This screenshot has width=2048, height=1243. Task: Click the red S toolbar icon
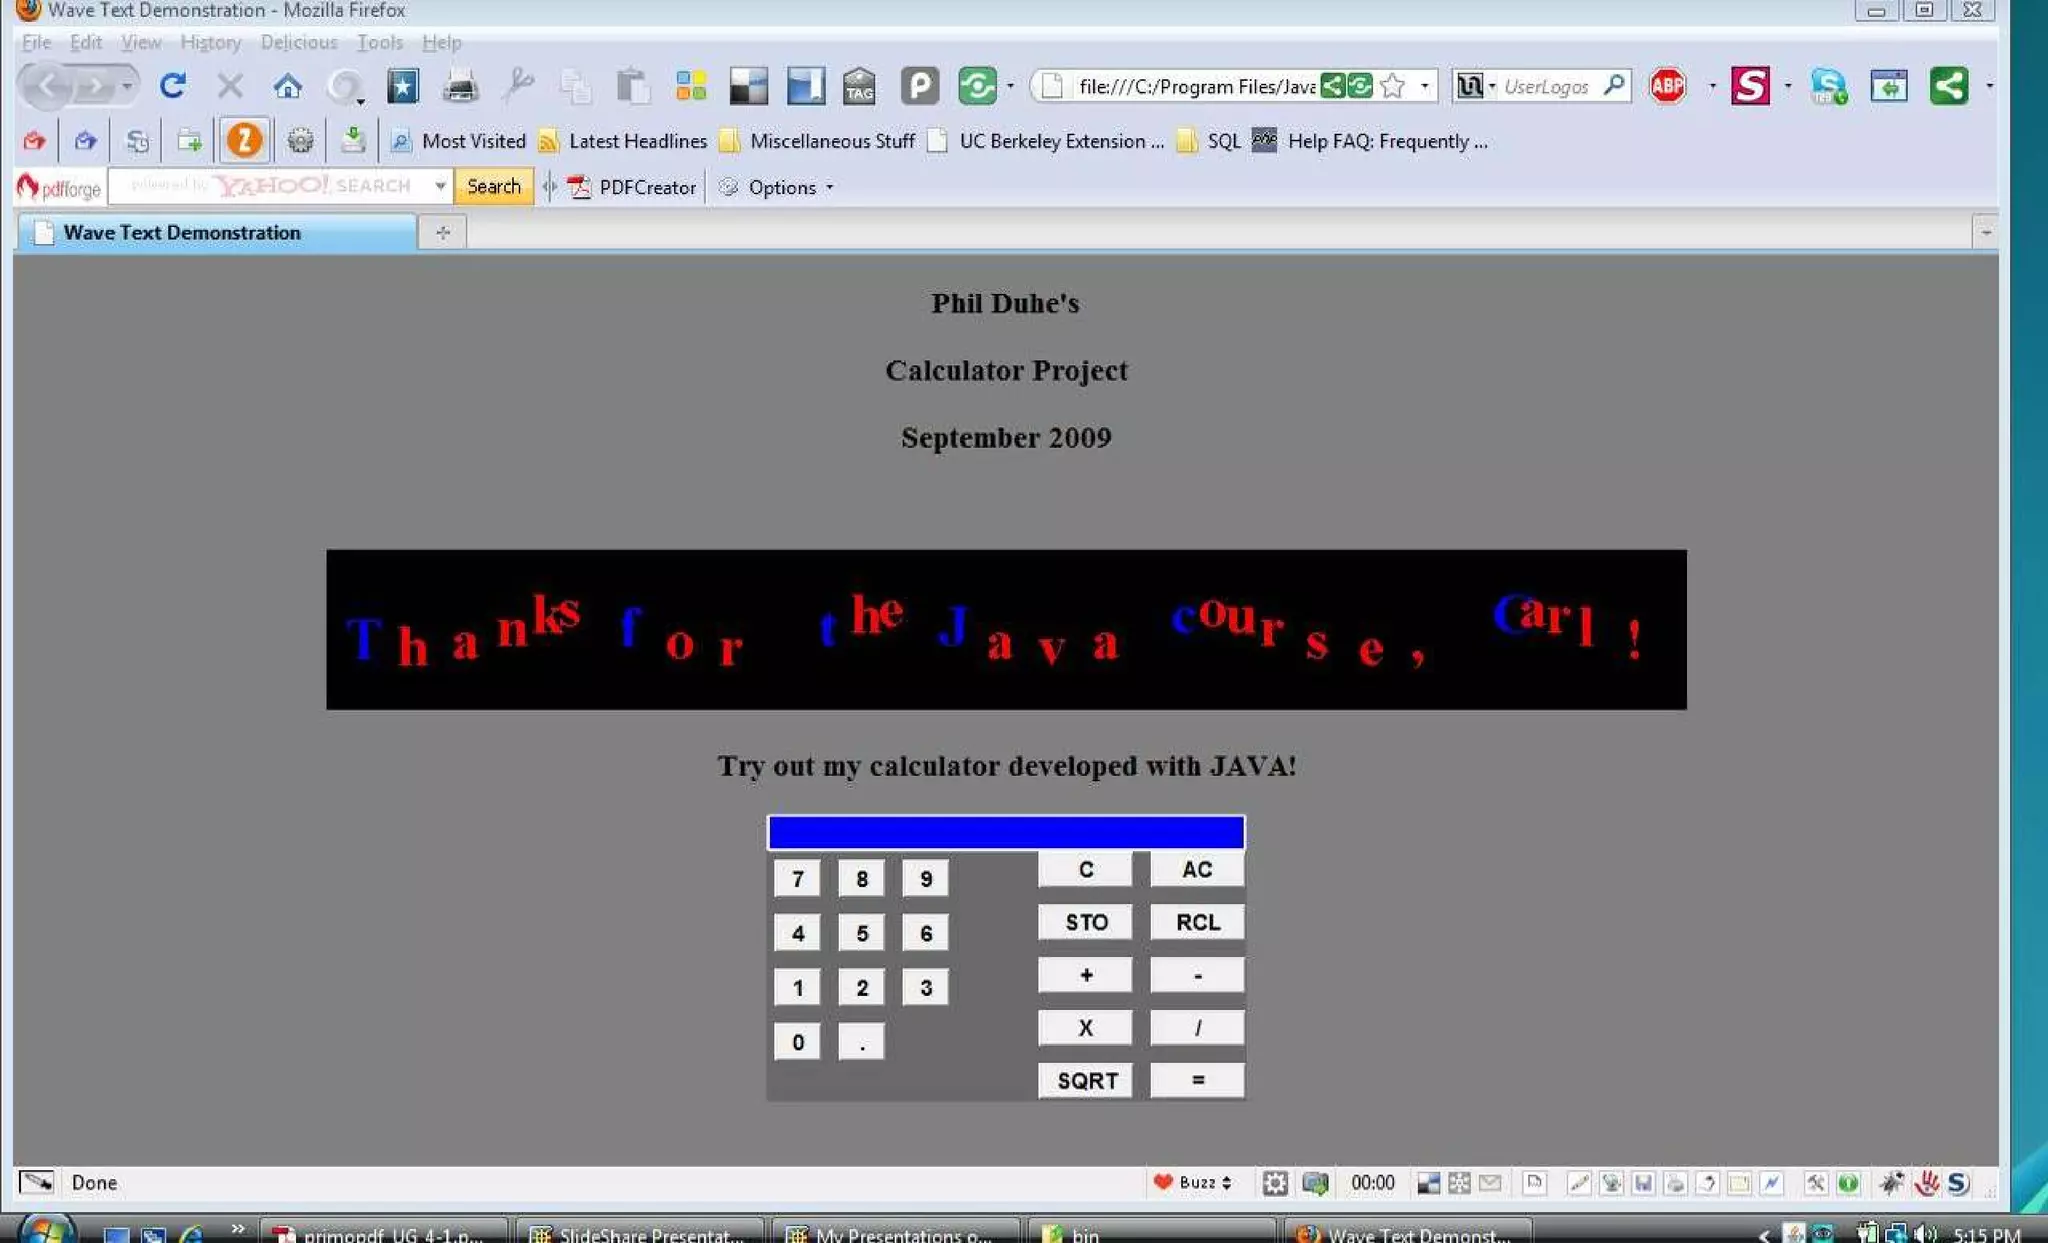[1750, 86]
